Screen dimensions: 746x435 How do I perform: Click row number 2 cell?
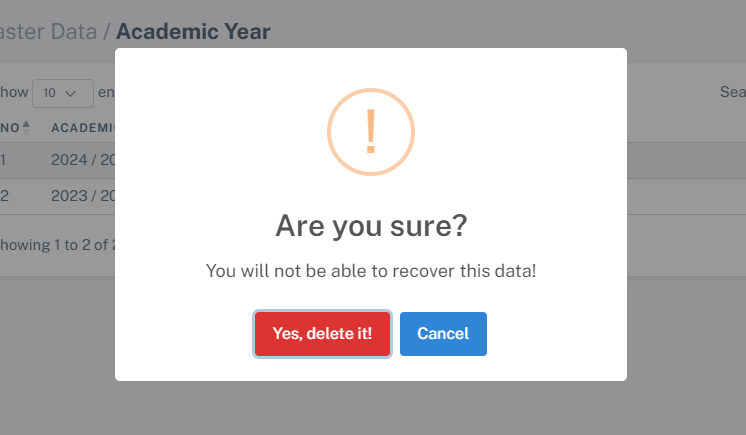tap(4, 196)
